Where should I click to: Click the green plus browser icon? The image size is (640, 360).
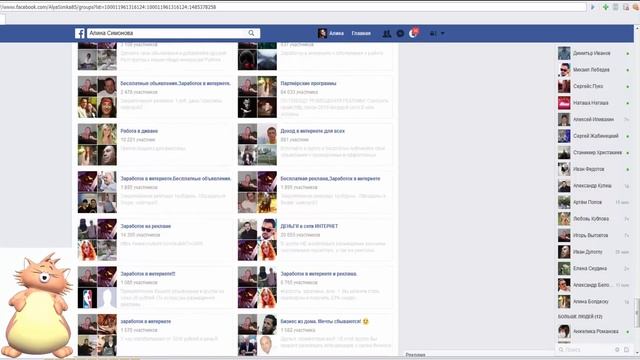(606, 7)
